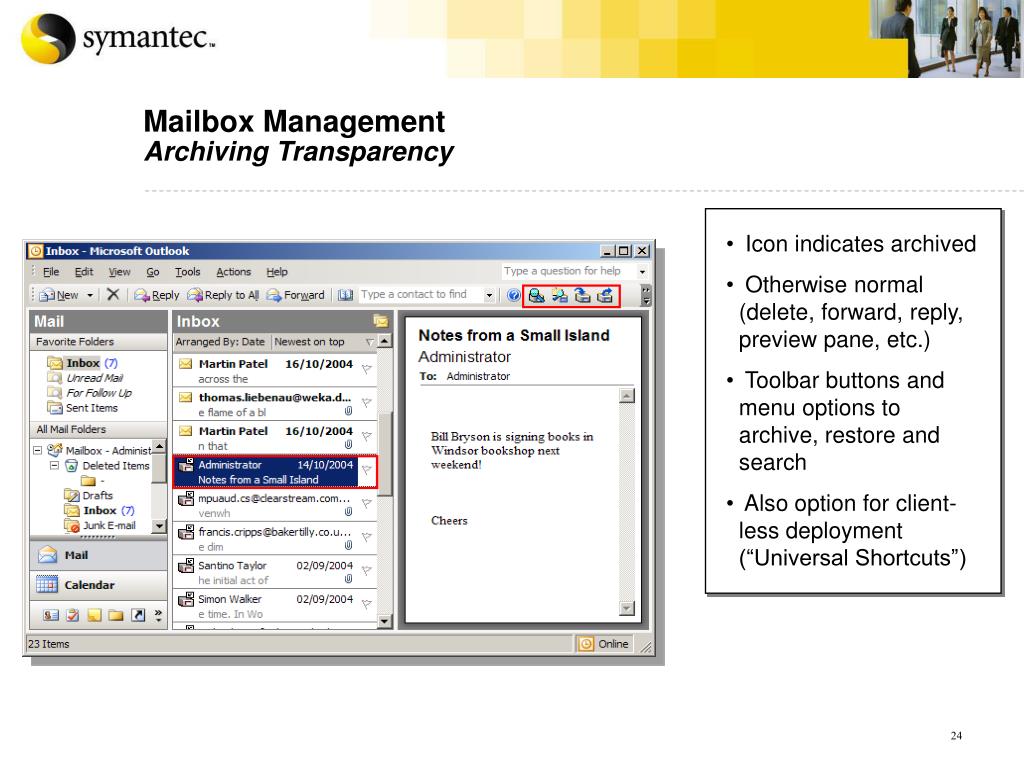The width and height of the screenshot is (1024, 768).
Task: Click the reading pane scrollbar up arrow
Action: [626, 396]
